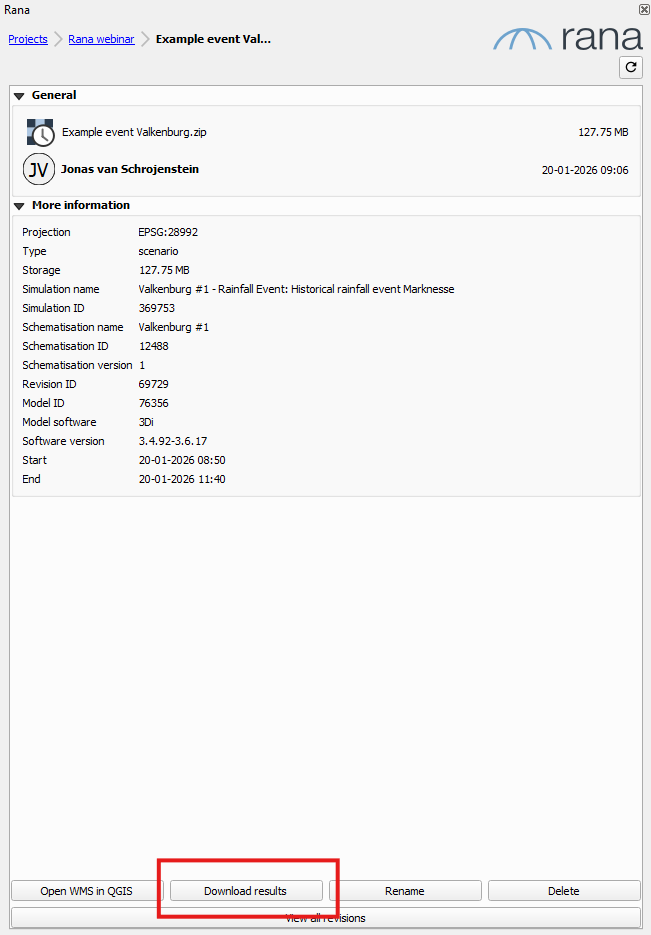Viewport: 651px width, 935px height.
Task: Open the Rana webinar breadcrumb link
Action: tap(101, 39)
